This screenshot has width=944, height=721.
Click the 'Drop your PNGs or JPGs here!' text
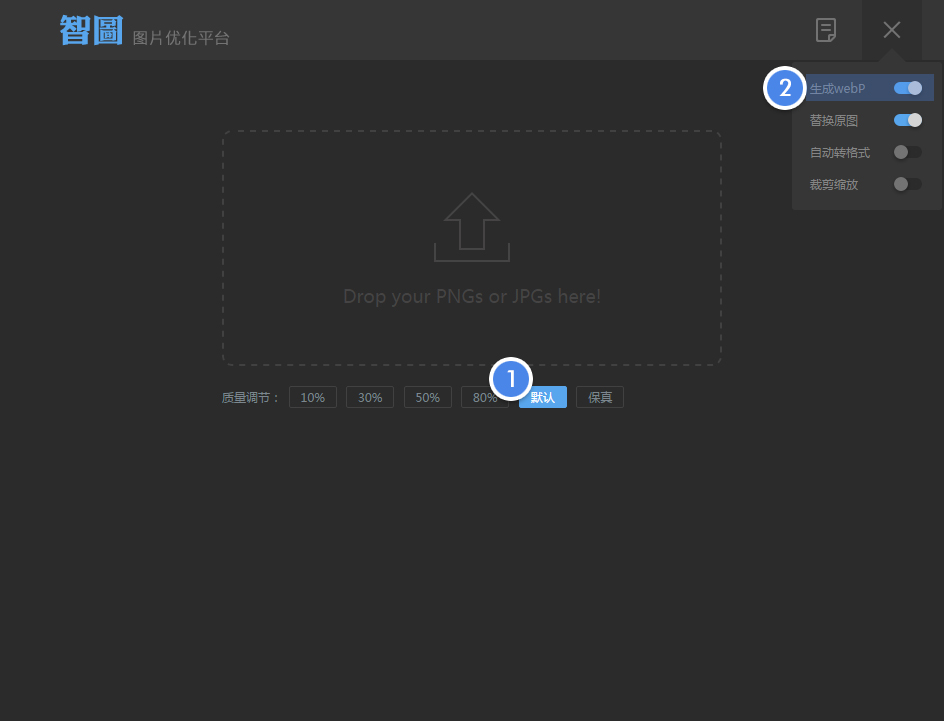click(x=472, y=297)
